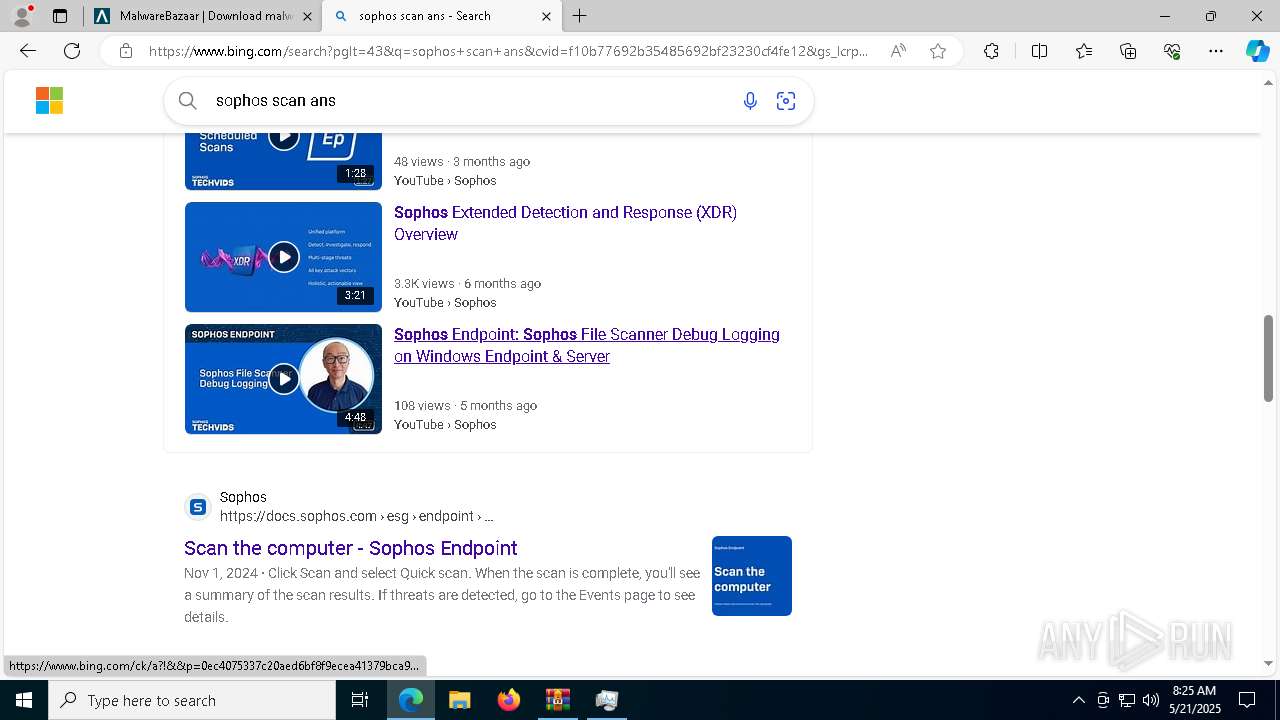
Task: Open the tab actions menu icon
Action: point(60,16)
